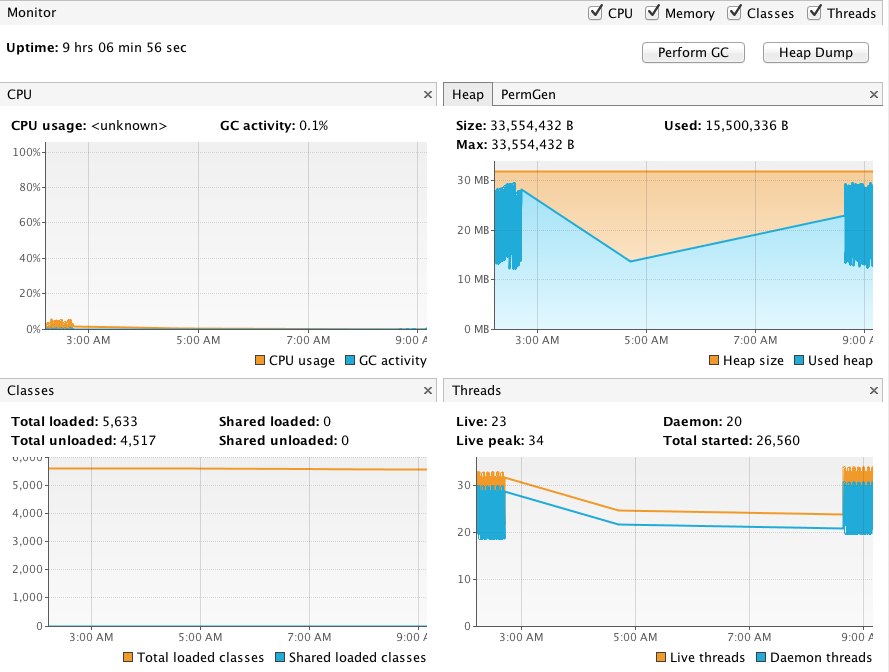Click the Total loaded classes legend swatch

[127, 658]
